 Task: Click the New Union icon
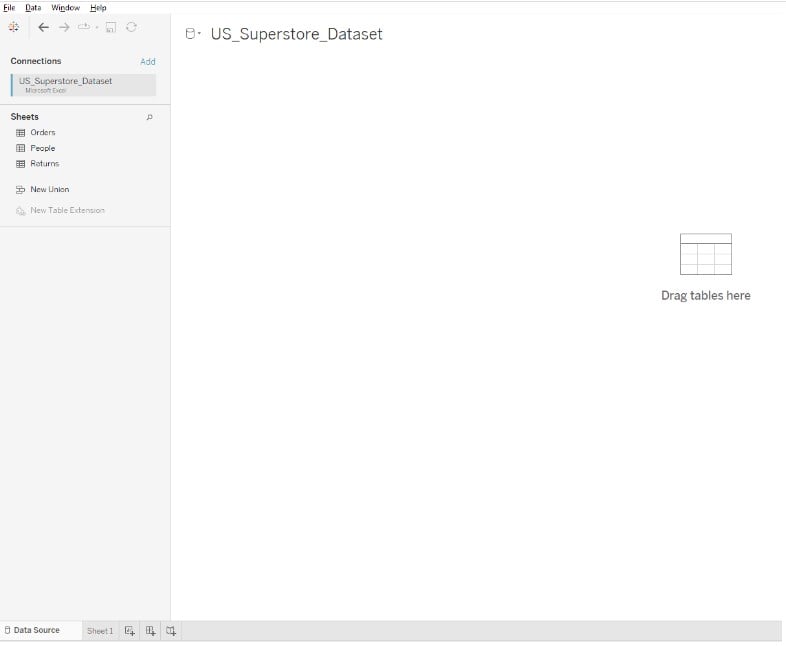coord(21,189)
